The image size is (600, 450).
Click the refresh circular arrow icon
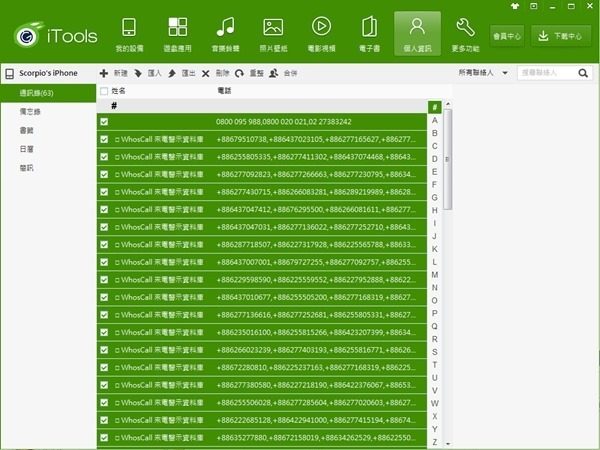240,73
